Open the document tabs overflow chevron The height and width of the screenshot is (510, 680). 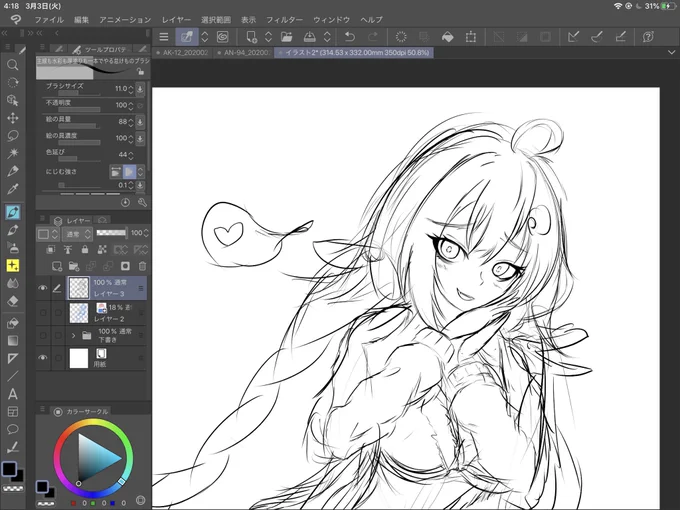[x=671, y=52]
